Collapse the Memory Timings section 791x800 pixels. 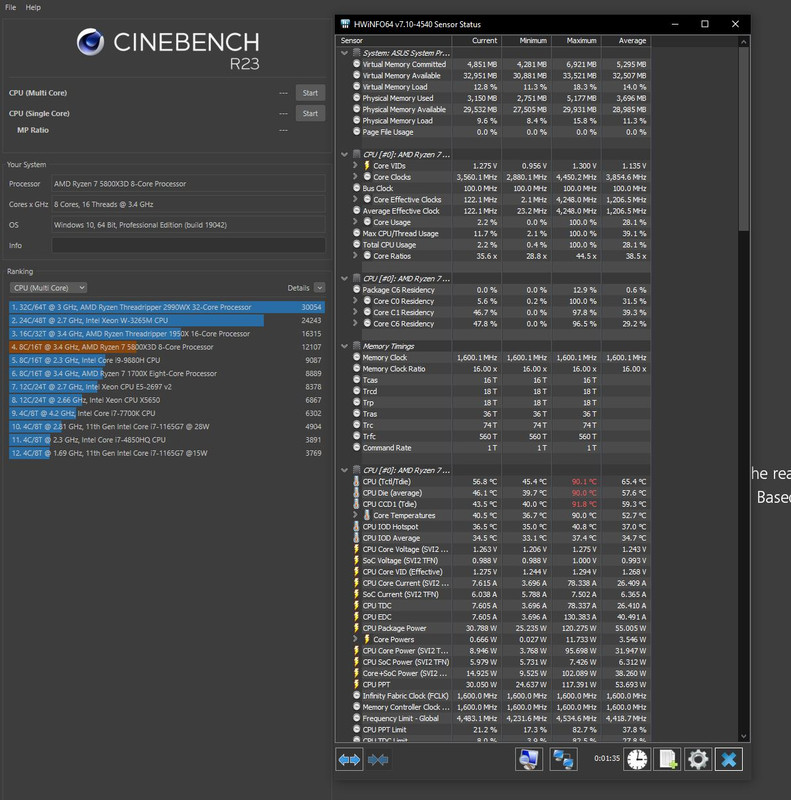click(x=344, y=346)
